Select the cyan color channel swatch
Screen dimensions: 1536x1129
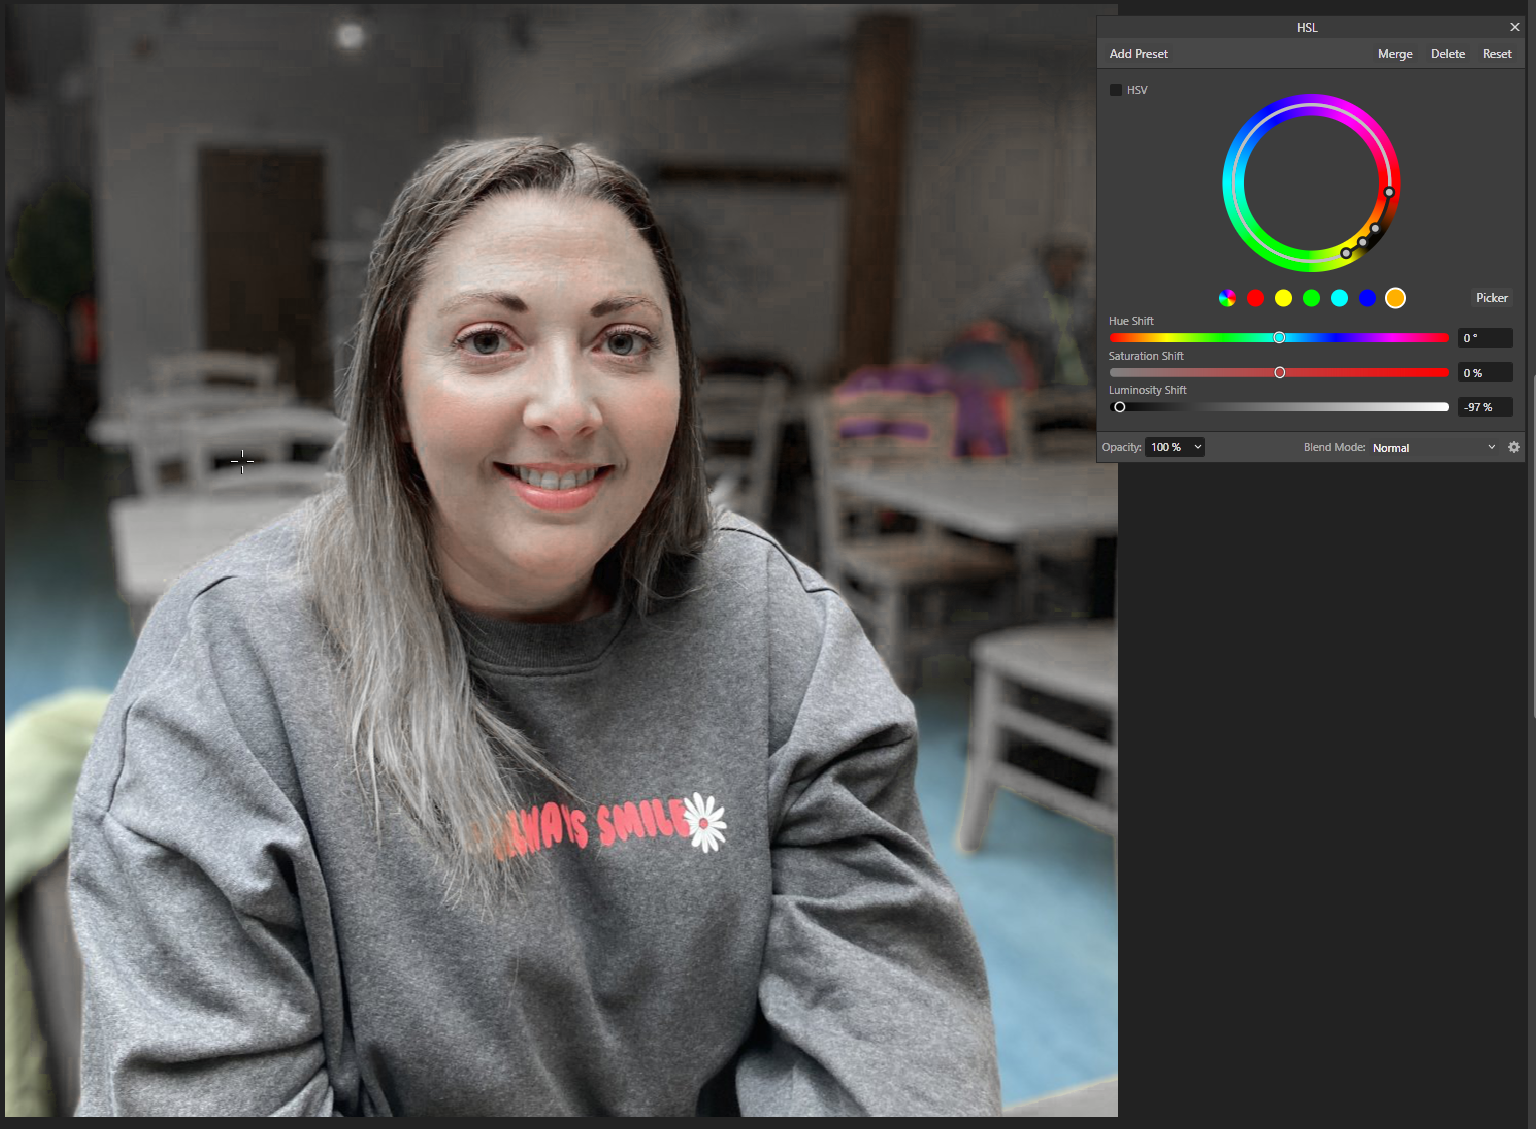[1339, 298]
